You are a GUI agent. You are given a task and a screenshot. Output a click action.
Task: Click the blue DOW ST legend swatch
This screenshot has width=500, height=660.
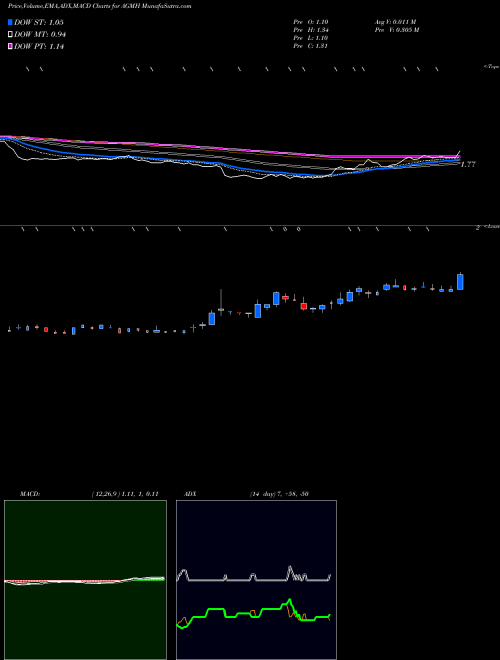(10, 22)
